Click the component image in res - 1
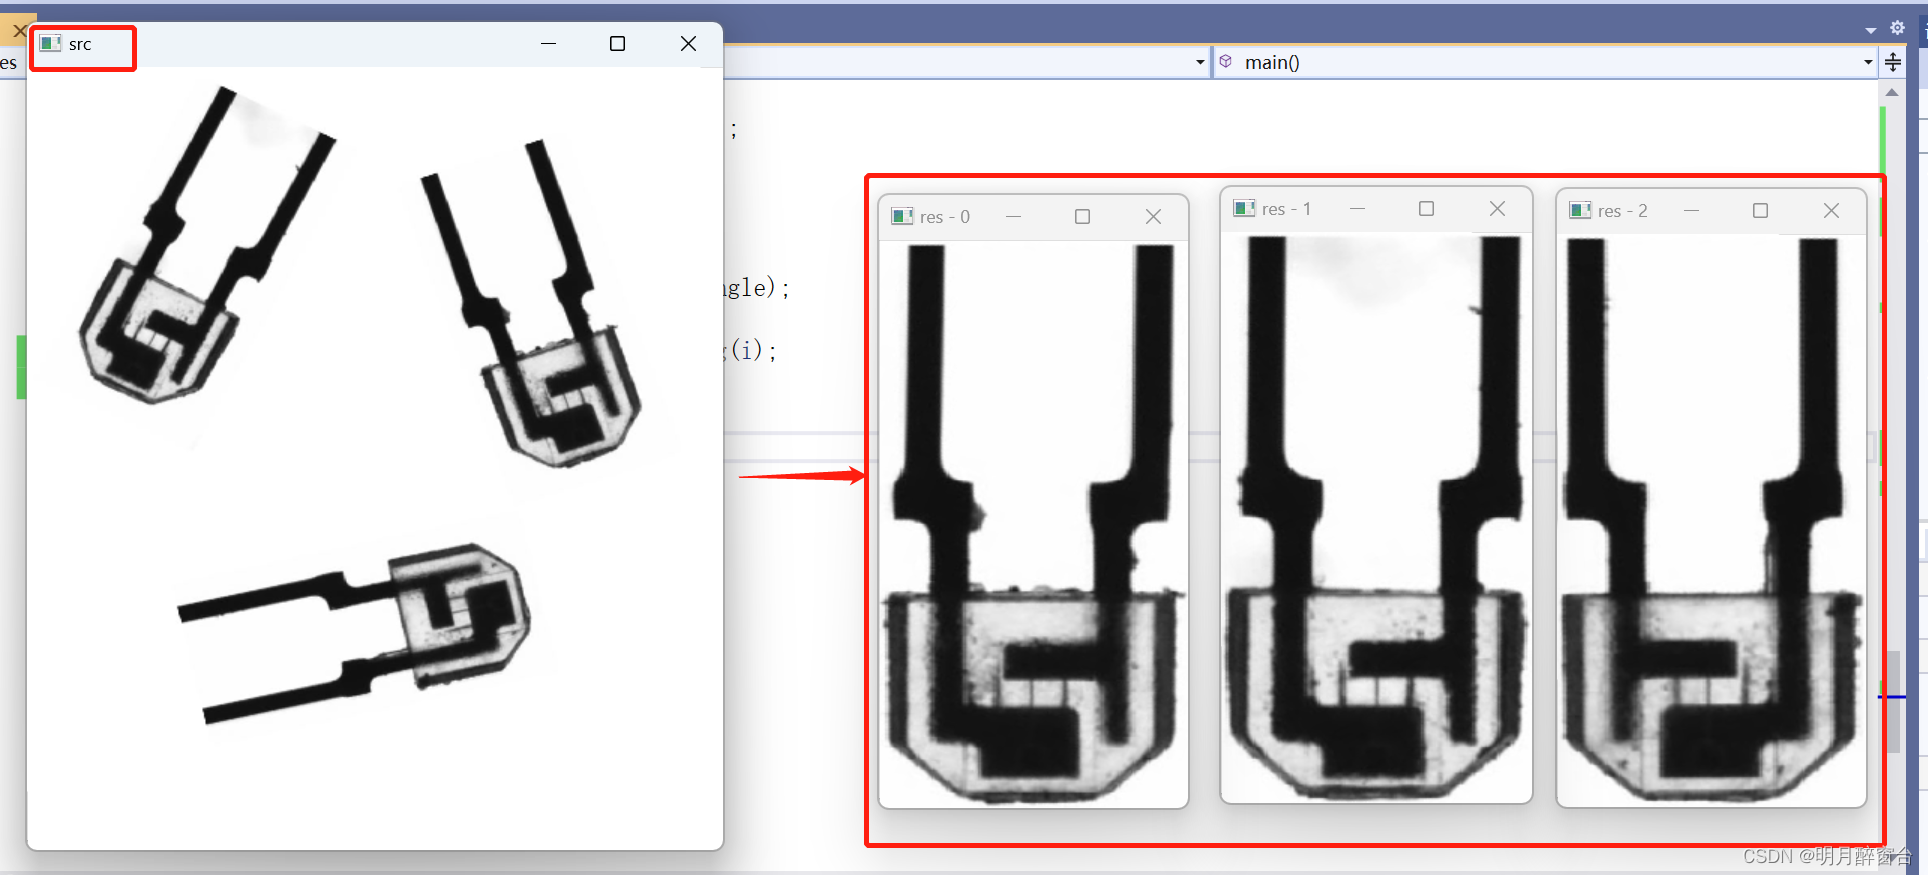The image size is (1928, 875). tap(1376, 518)
